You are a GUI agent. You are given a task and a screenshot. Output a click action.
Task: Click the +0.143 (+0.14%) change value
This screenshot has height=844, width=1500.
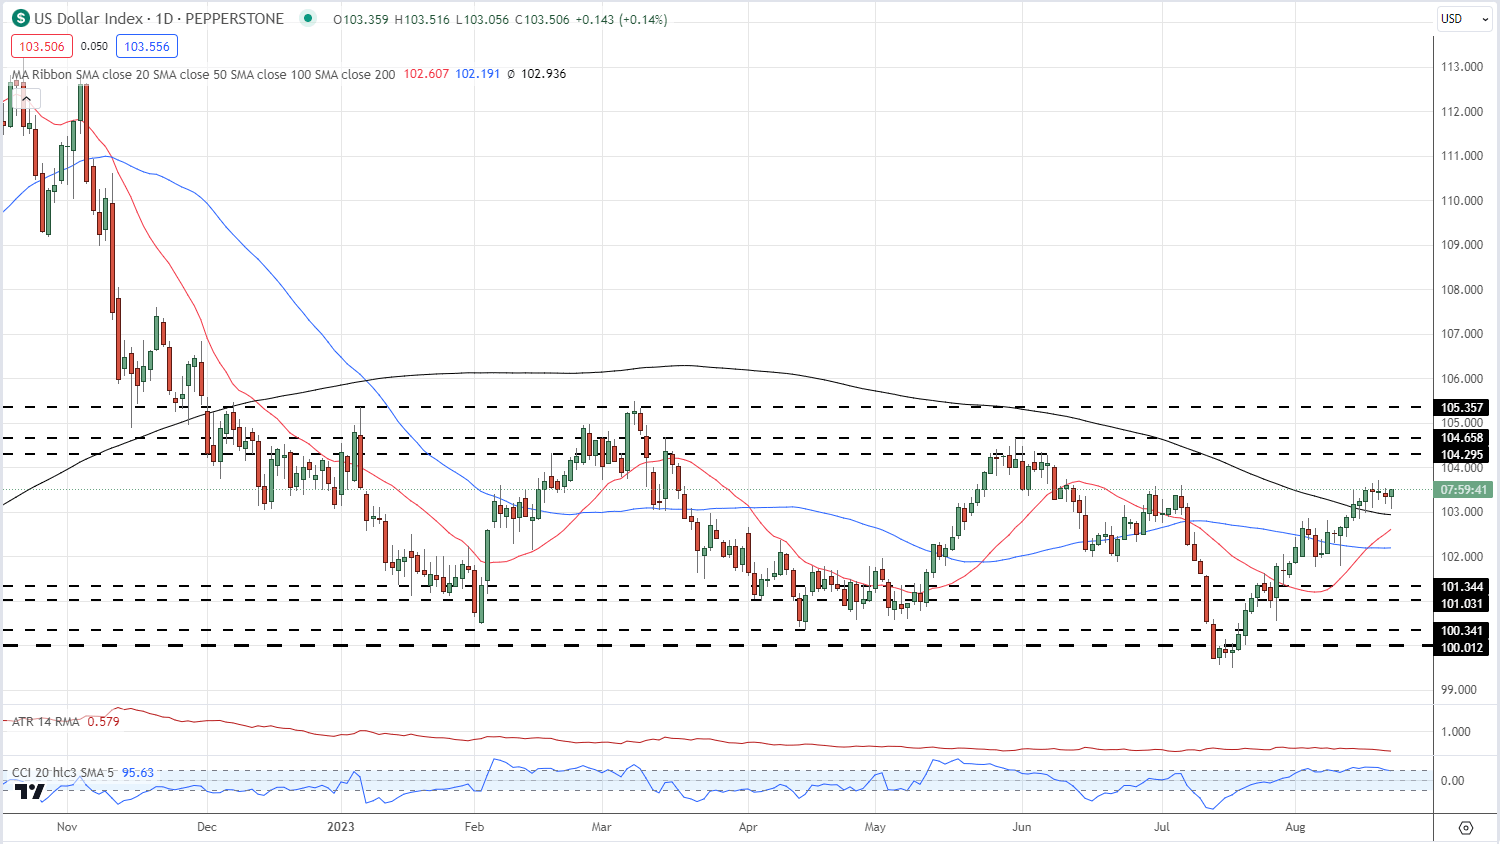[620, 19]
